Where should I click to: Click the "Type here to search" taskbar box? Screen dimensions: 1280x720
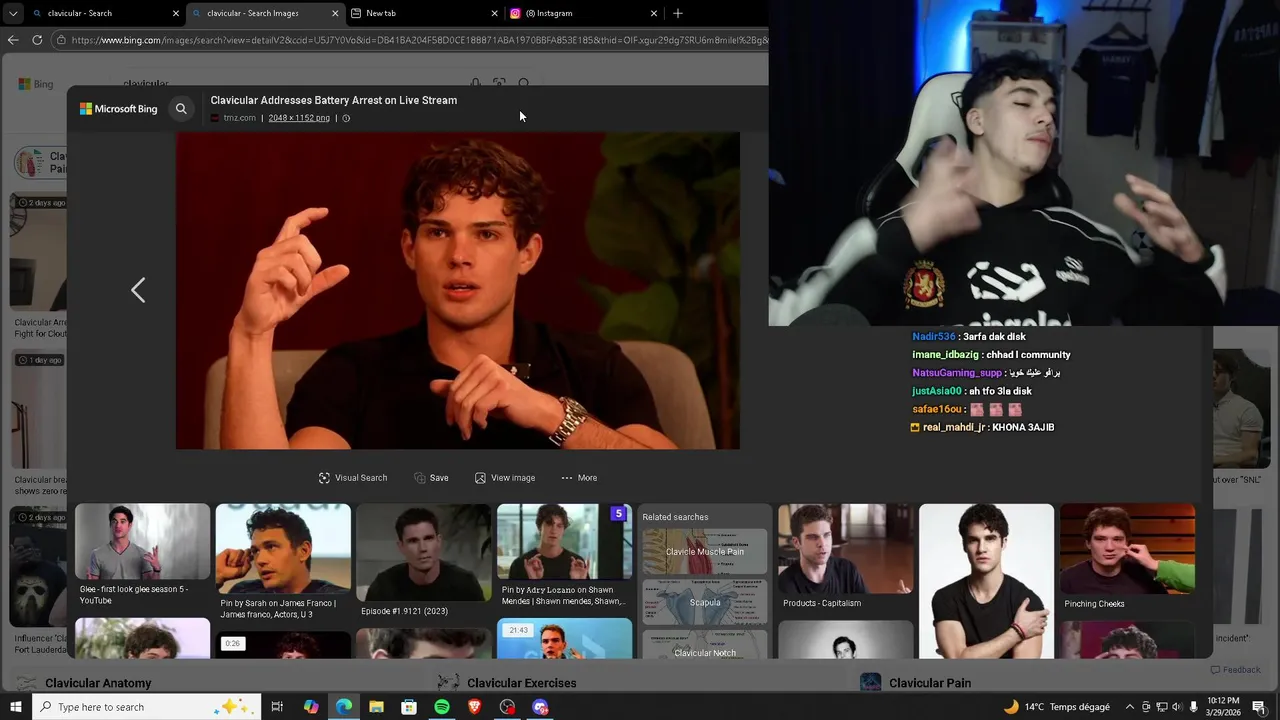146,707
